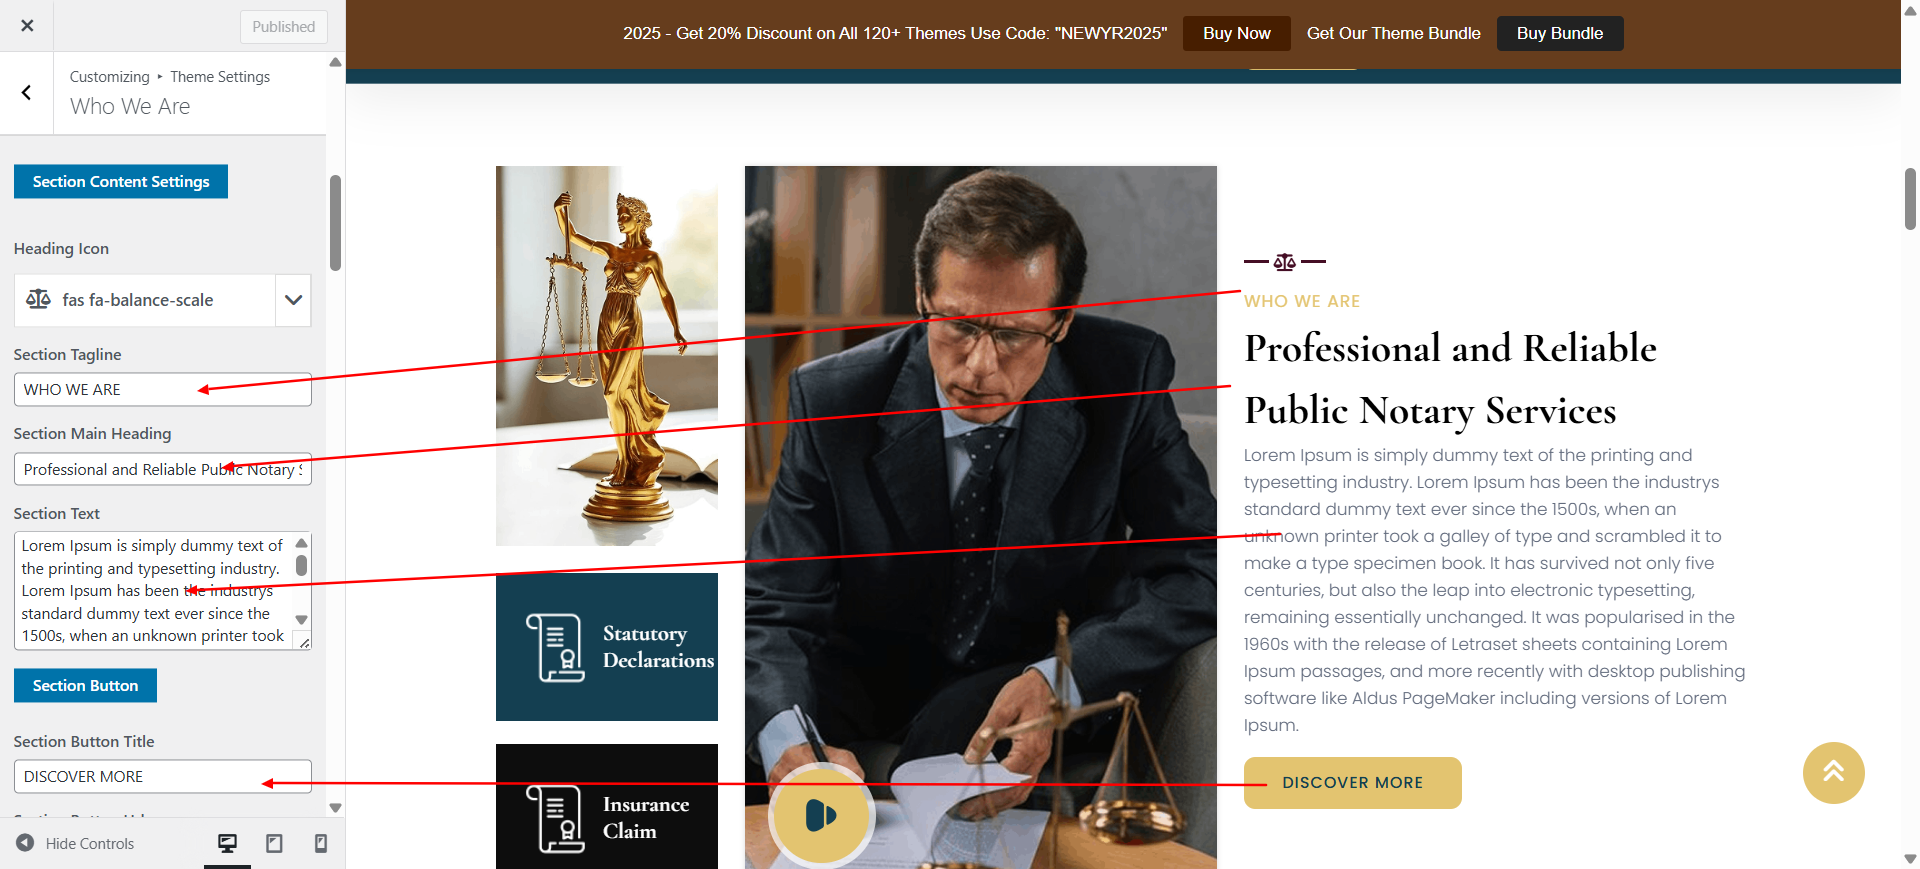Close the Customizer with the X icon
1920x869 pixels.
click(27, 26)
